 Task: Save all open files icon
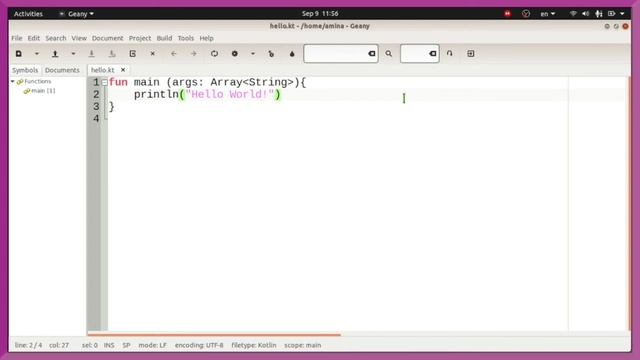(x=112, y=53)
